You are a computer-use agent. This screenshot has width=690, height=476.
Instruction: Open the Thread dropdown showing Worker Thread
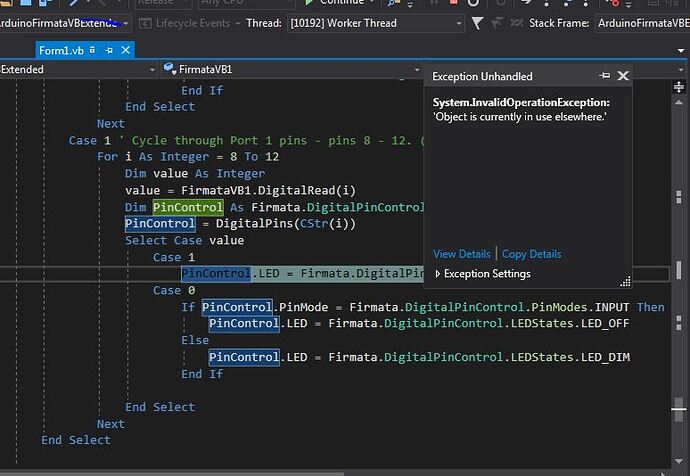pyautogui.click(x=375, y=23)
